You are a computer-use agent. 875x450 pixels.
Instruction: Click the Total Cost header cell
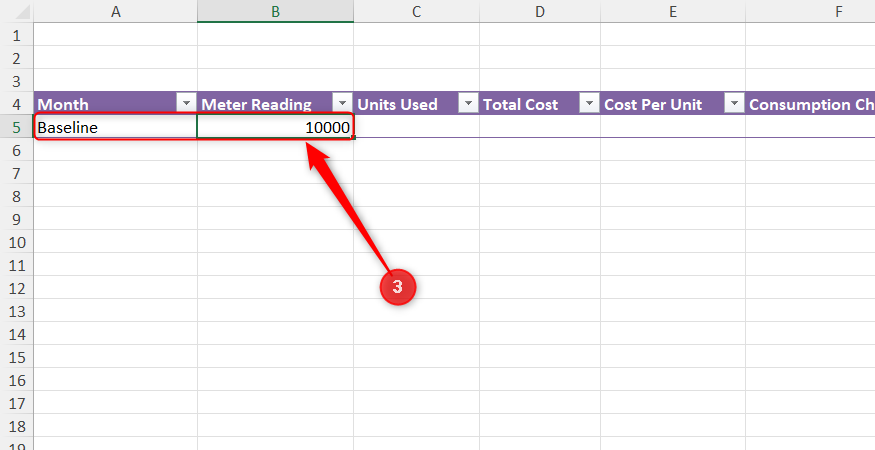click(x=540, y=103)
